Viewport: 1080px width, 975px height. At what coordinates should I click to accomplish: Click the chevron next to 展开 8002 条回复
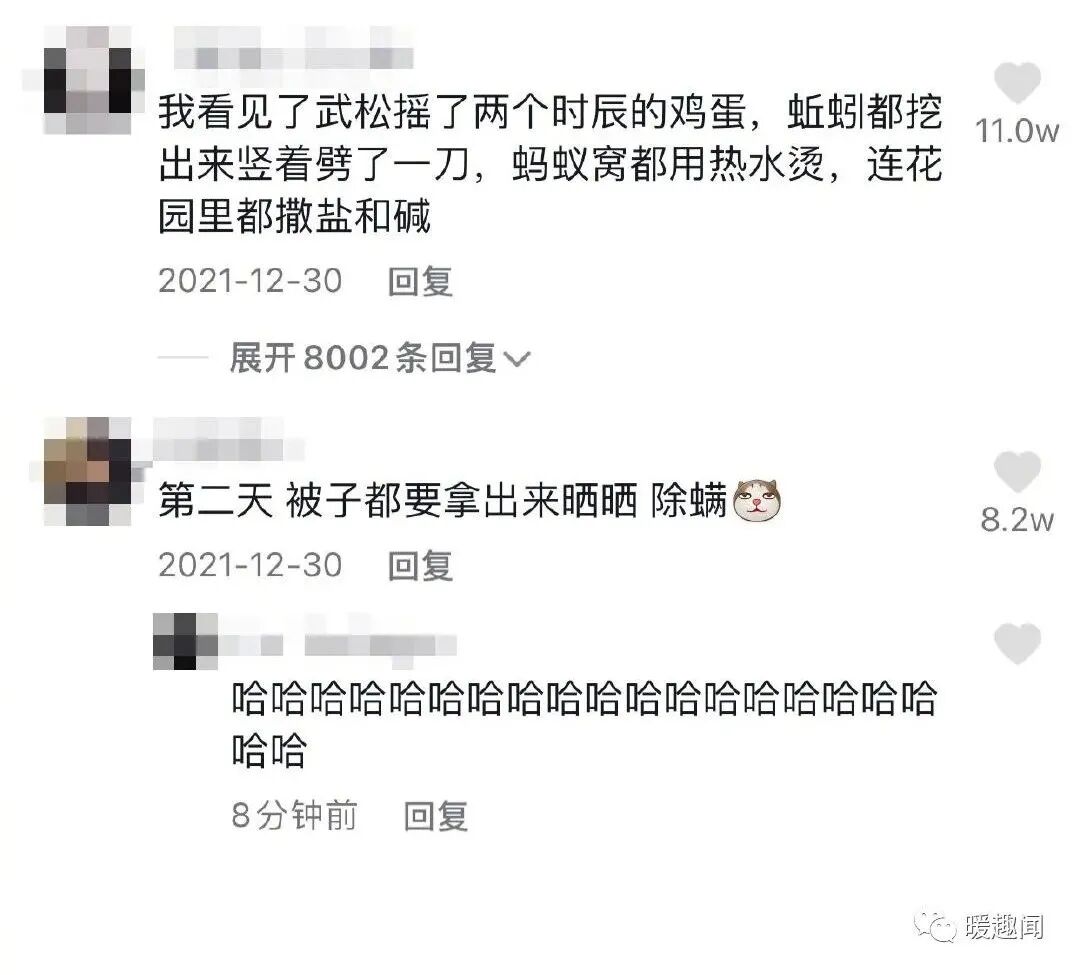(x=517, y=359)
